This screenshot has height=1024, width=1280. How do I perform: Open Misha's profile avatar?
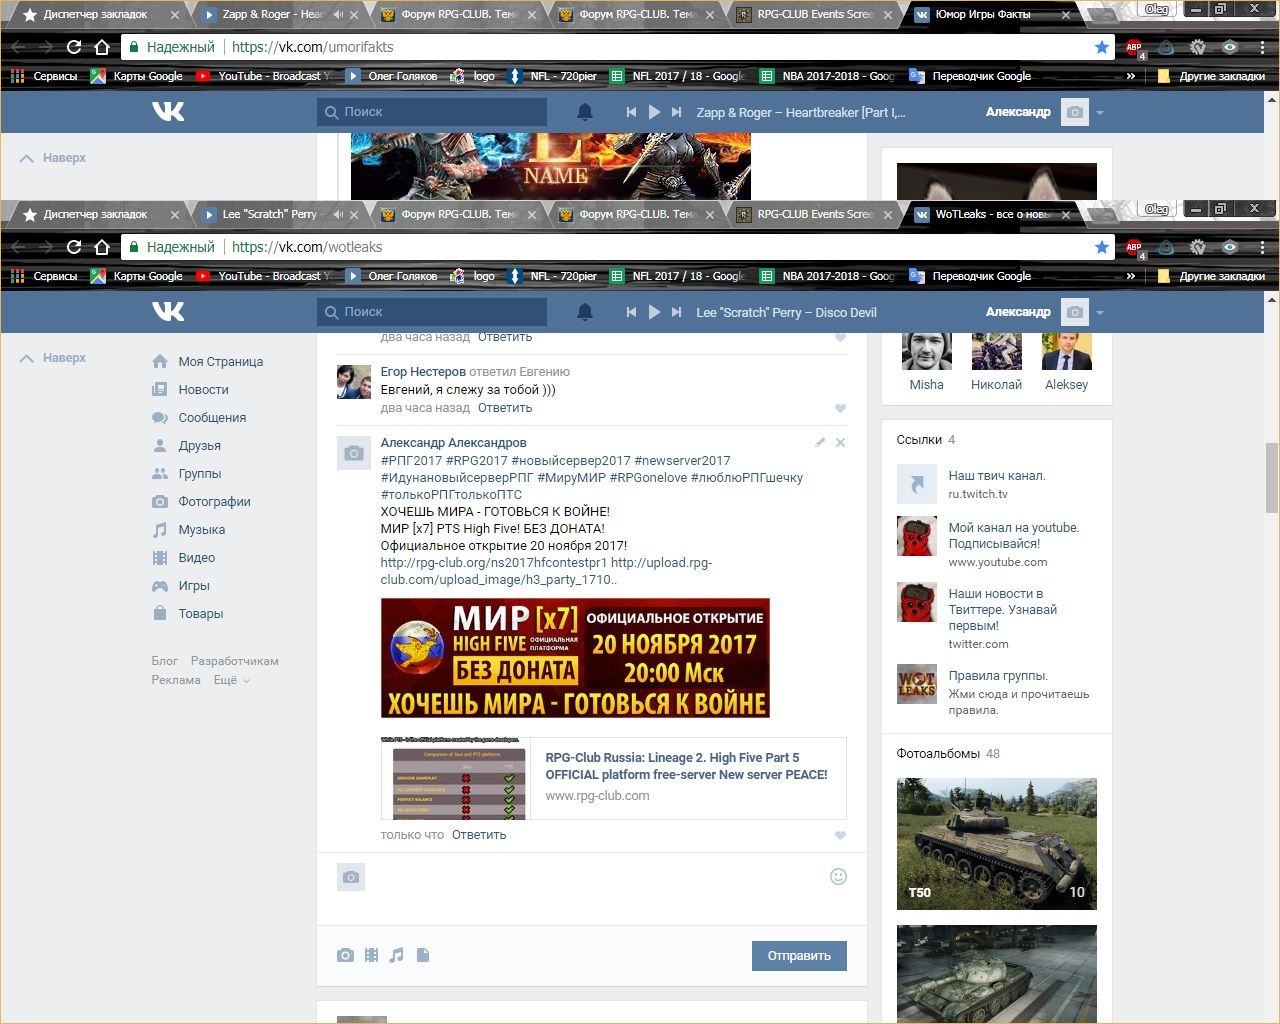927,351
